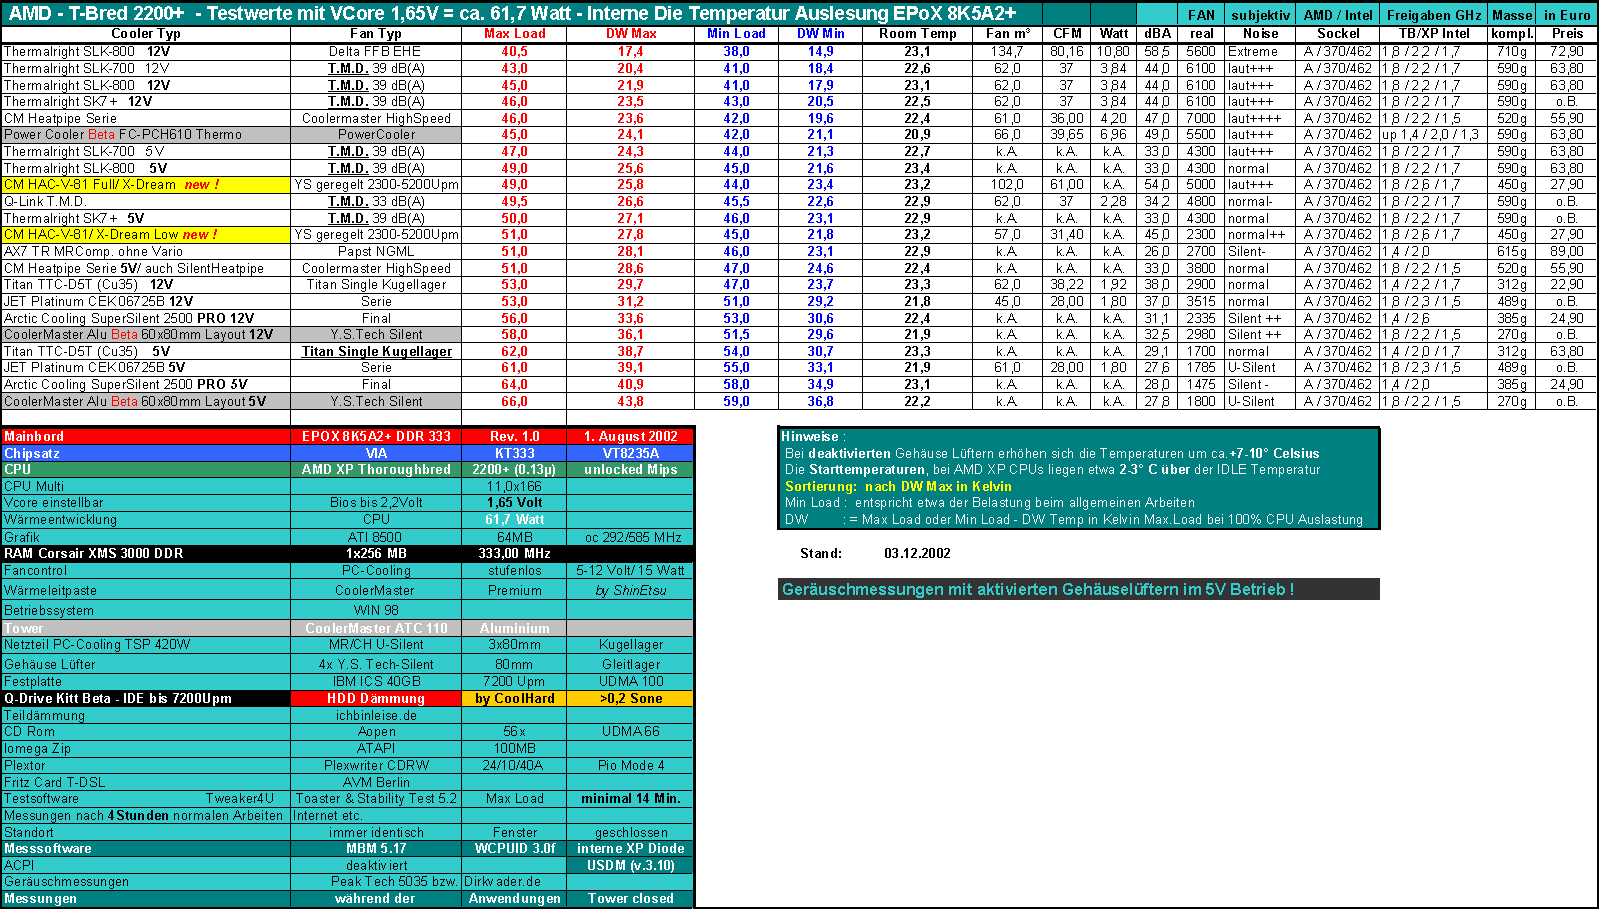Click the '03.12.2002' date value

[917, 554]
